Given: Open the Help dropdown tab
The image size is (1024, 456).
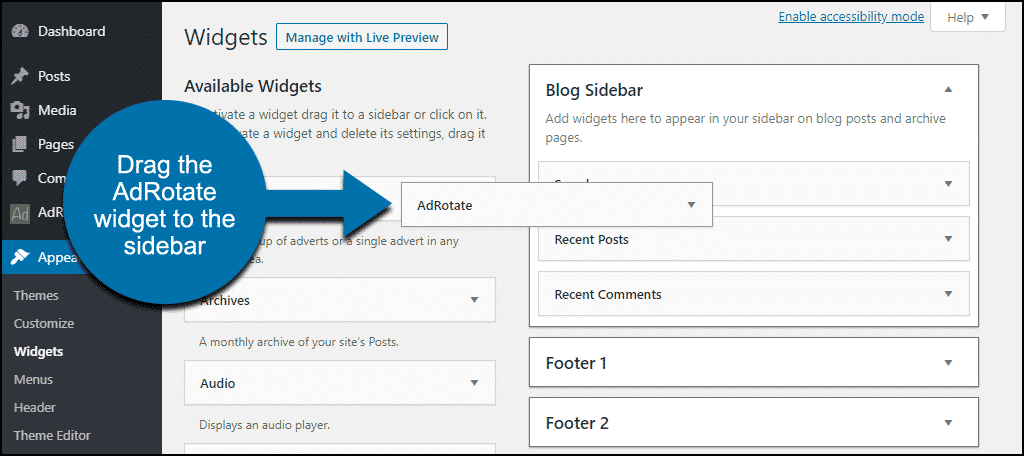Looking at the screenshot, I should [968, 18].
